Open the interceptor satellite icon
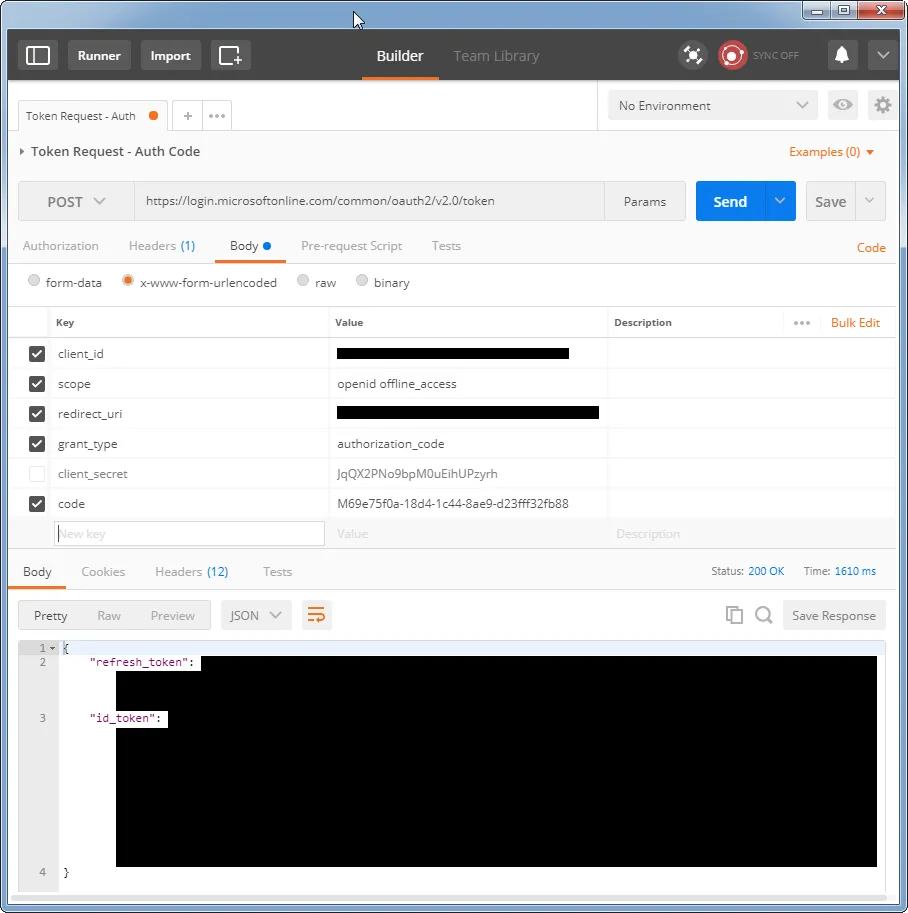This screenshot has height=913, width=908. coord(693,56)
